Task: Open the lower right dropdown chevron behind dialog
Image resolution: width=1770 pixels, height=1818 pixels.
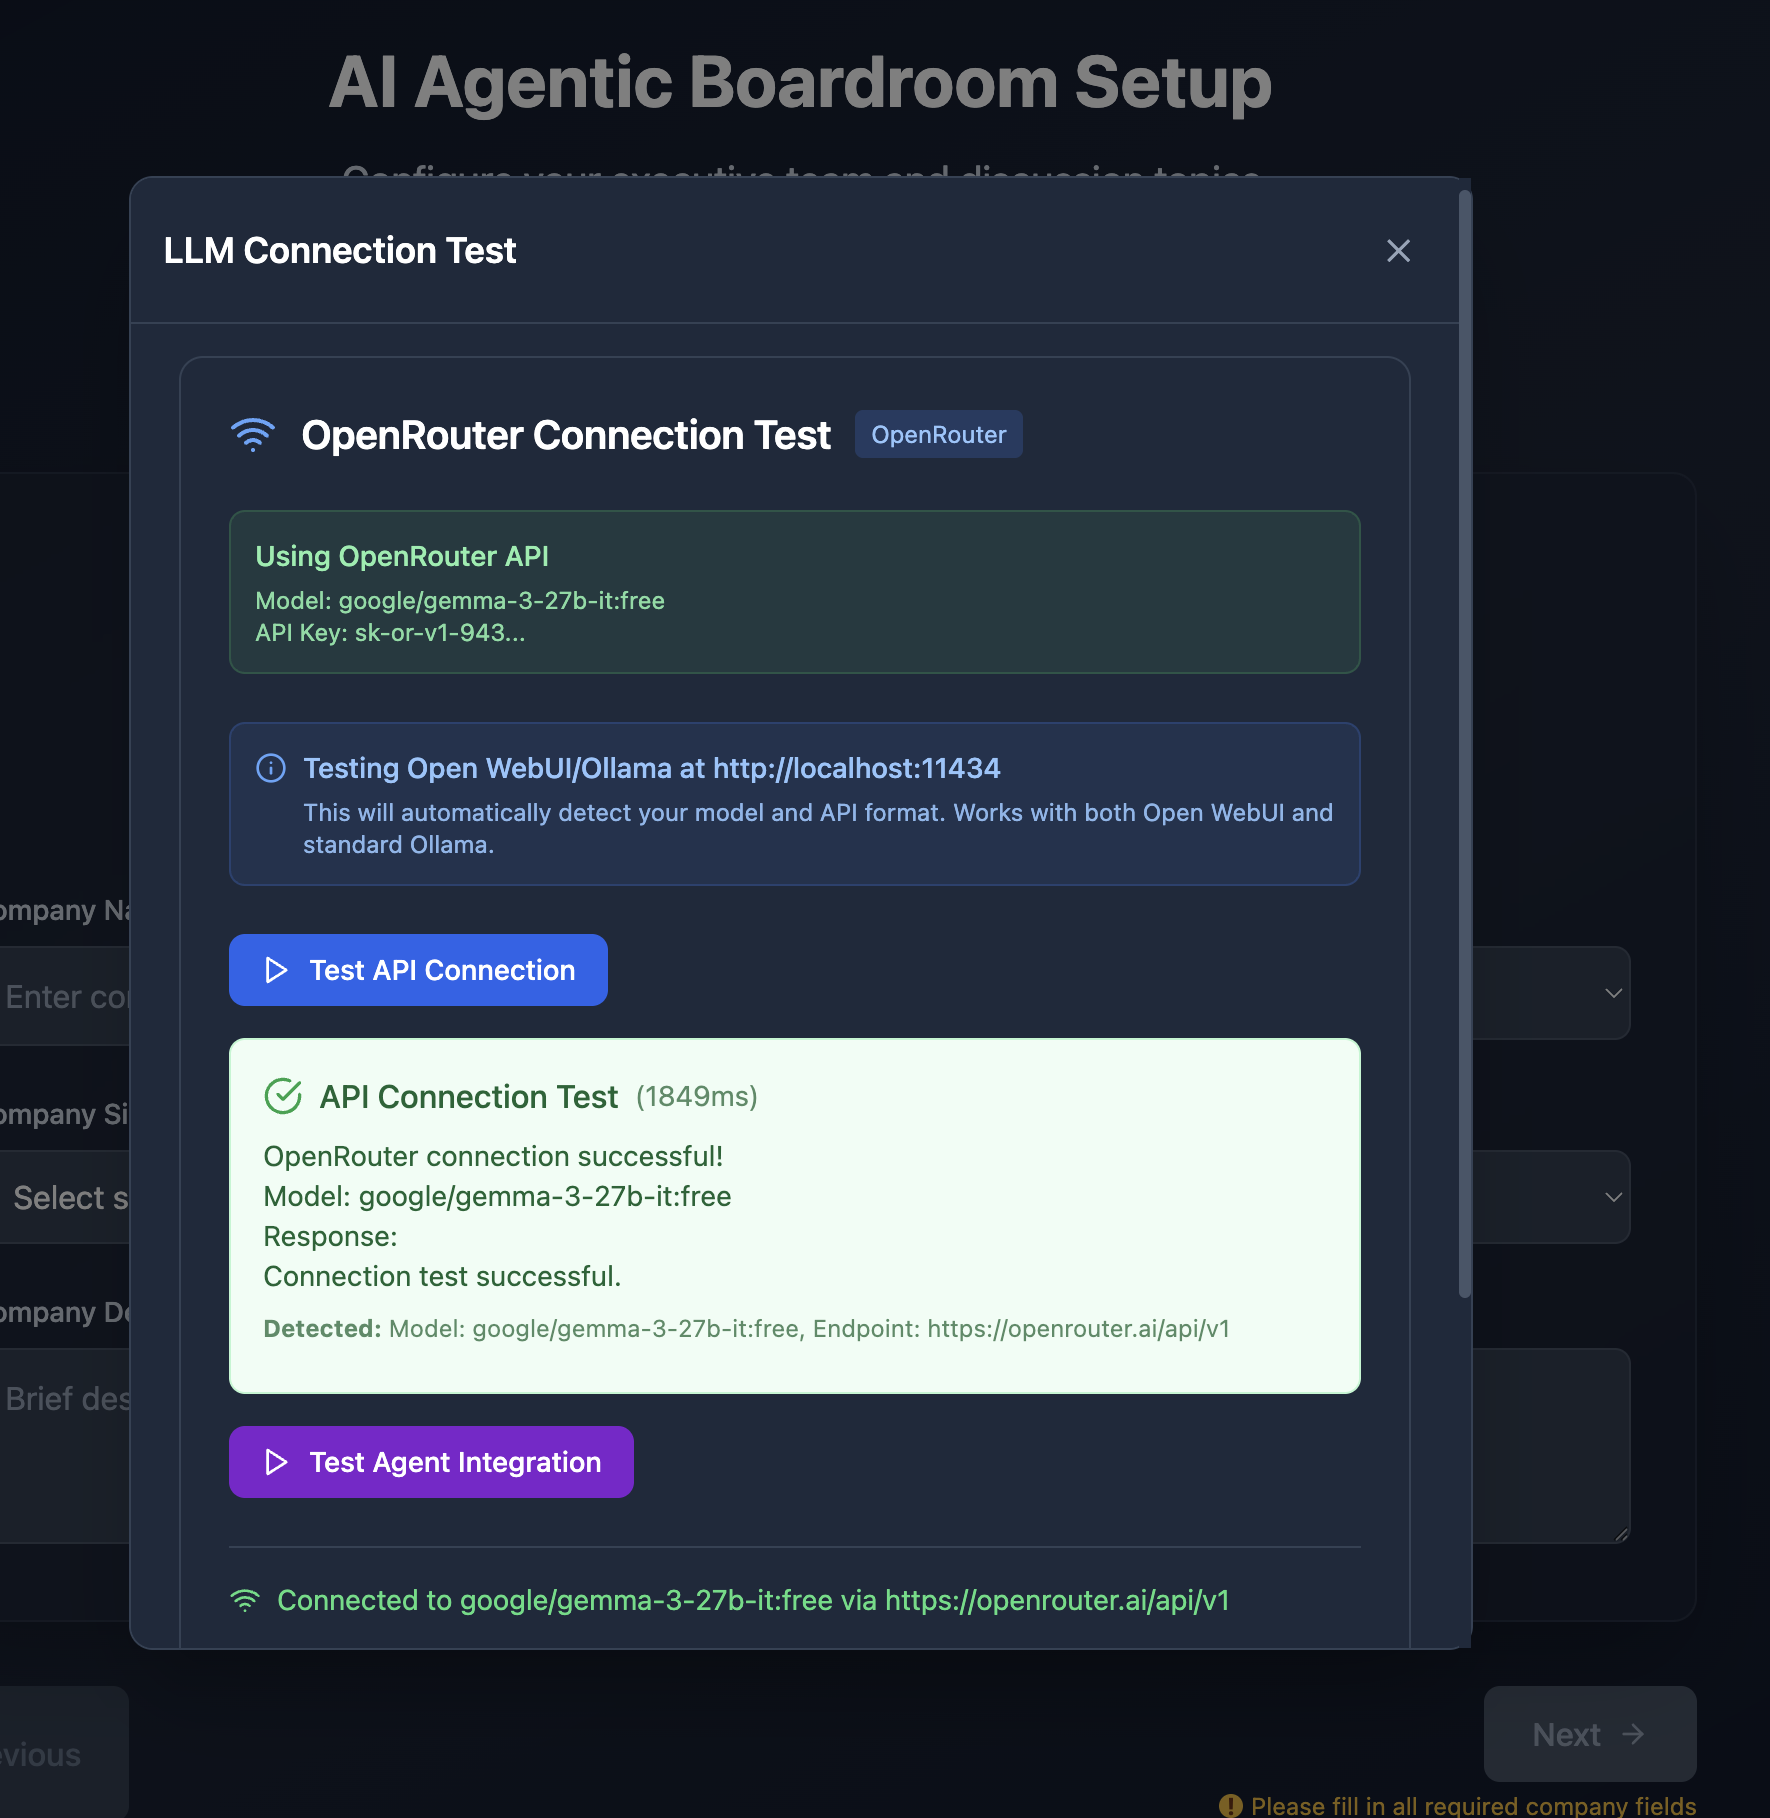Action: (1613, 1197)
